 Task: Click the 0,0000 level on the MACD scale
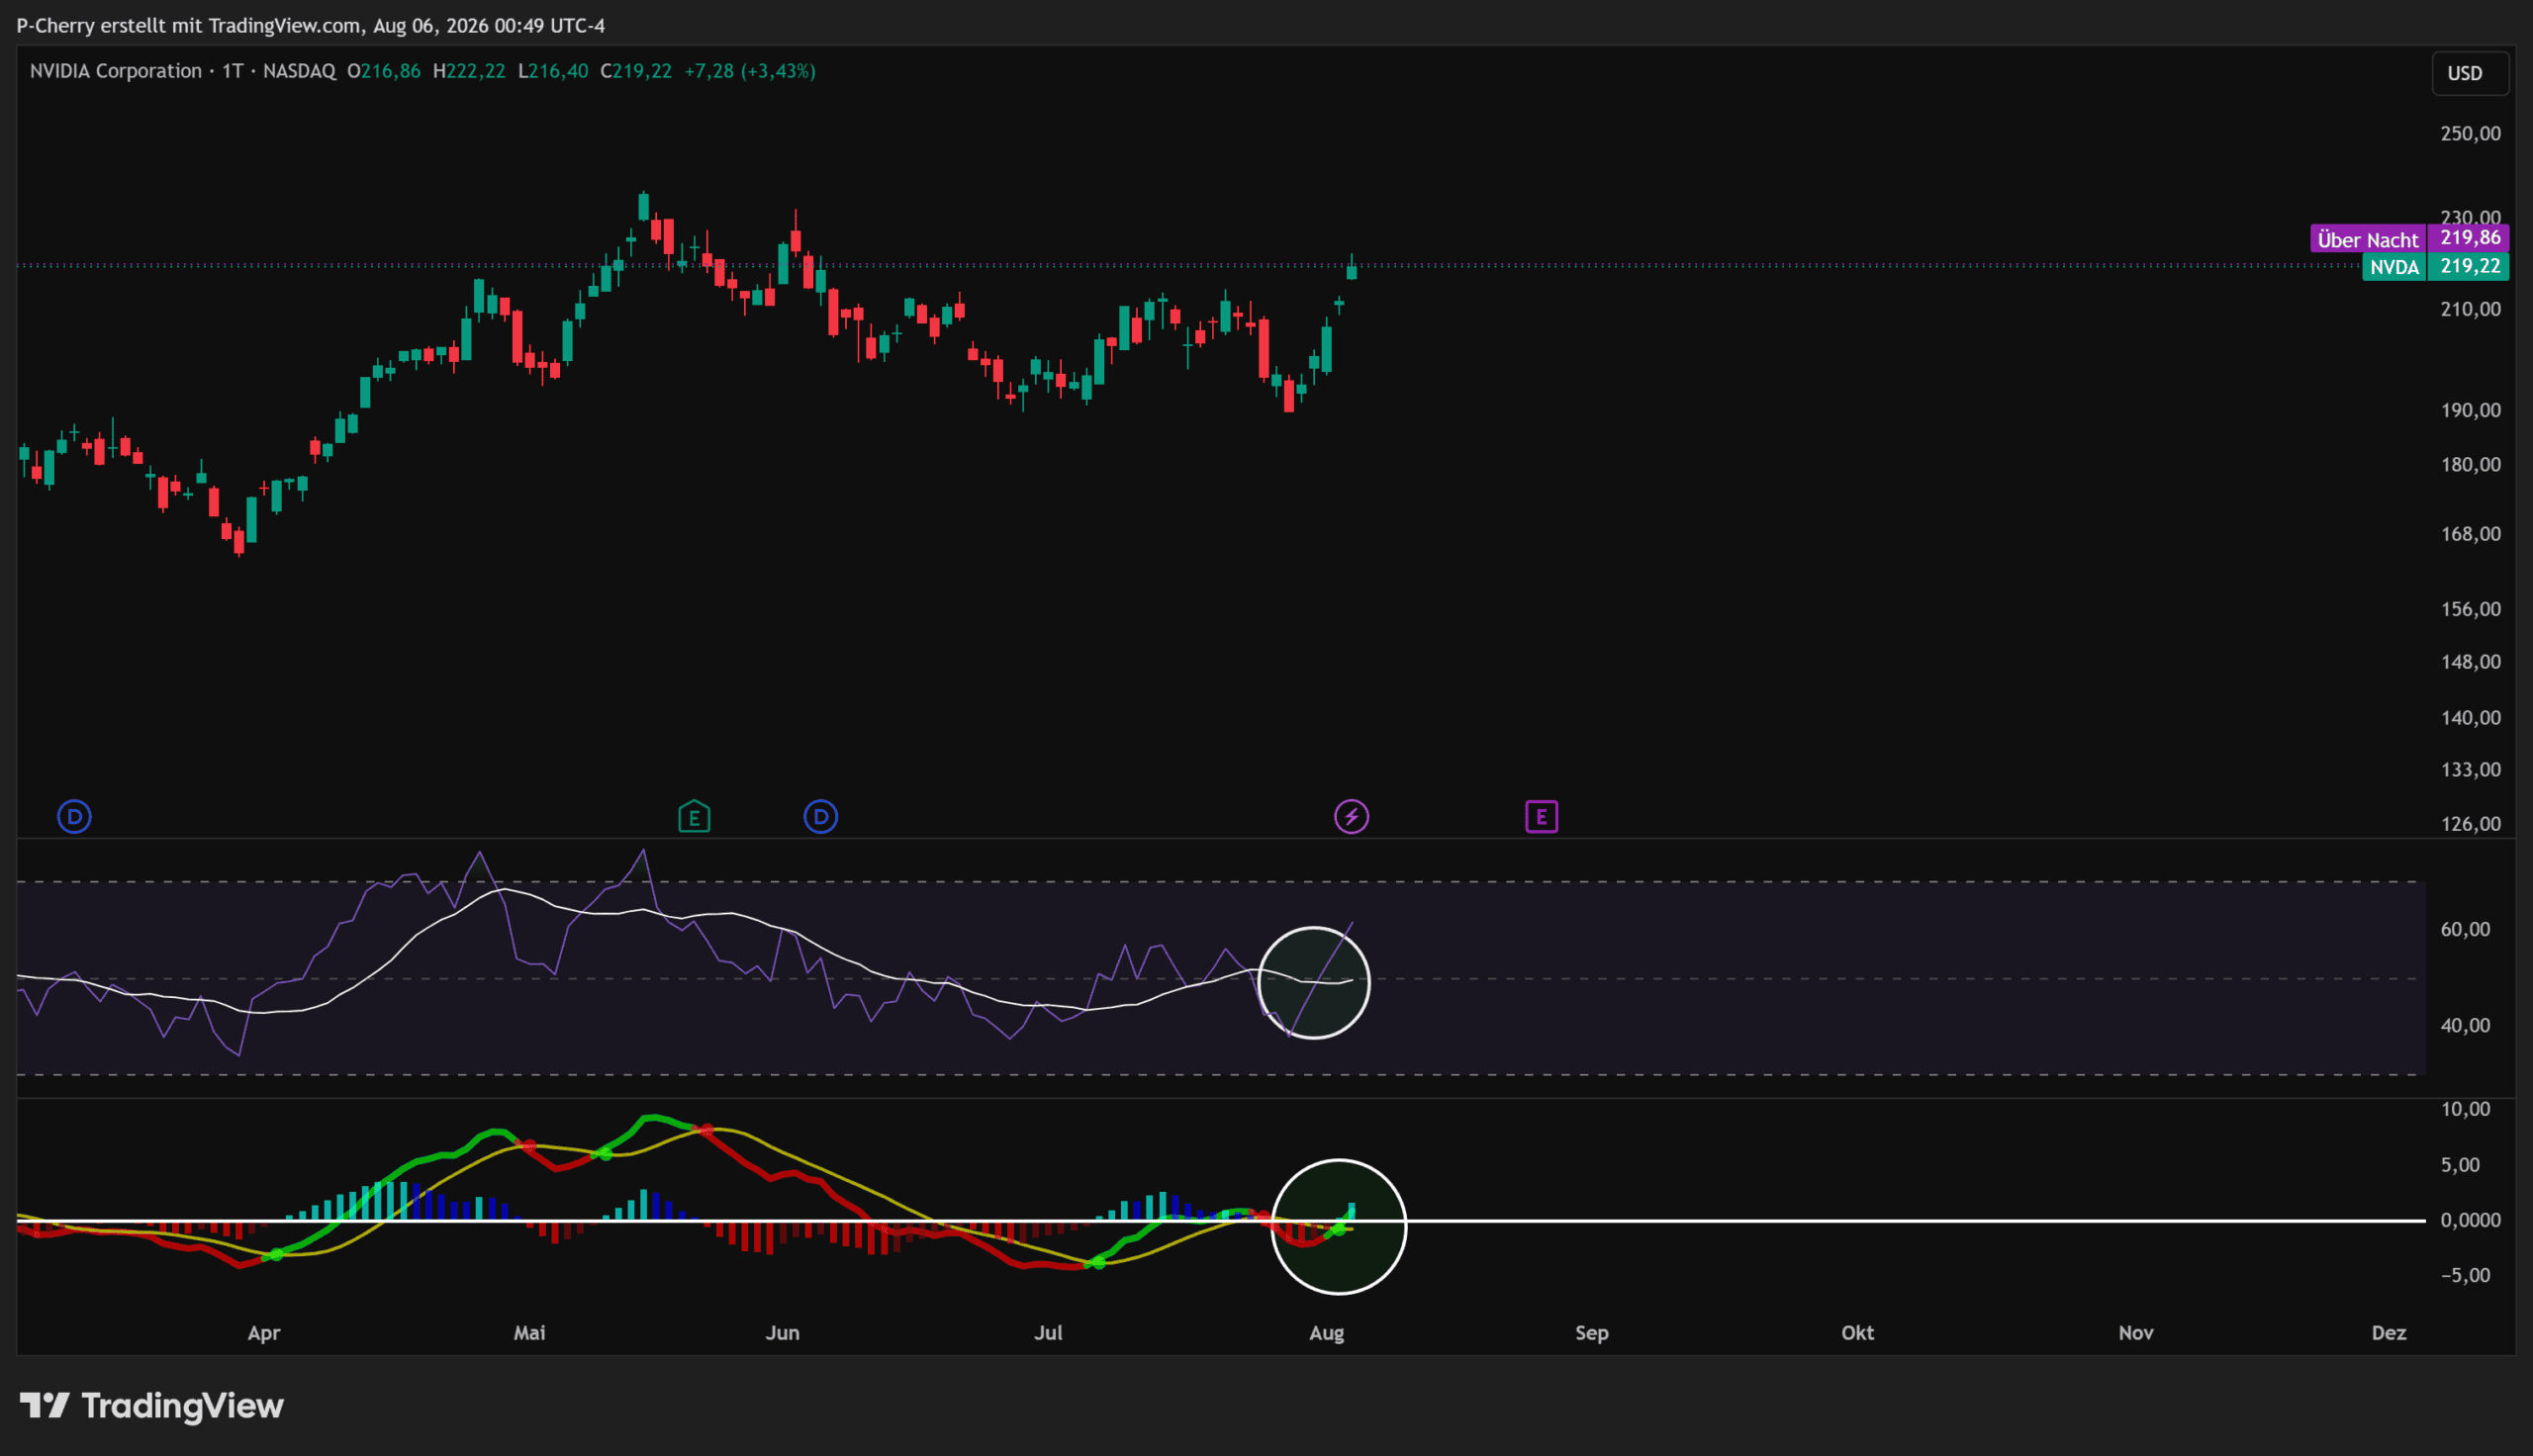tap(2471, 1220)
